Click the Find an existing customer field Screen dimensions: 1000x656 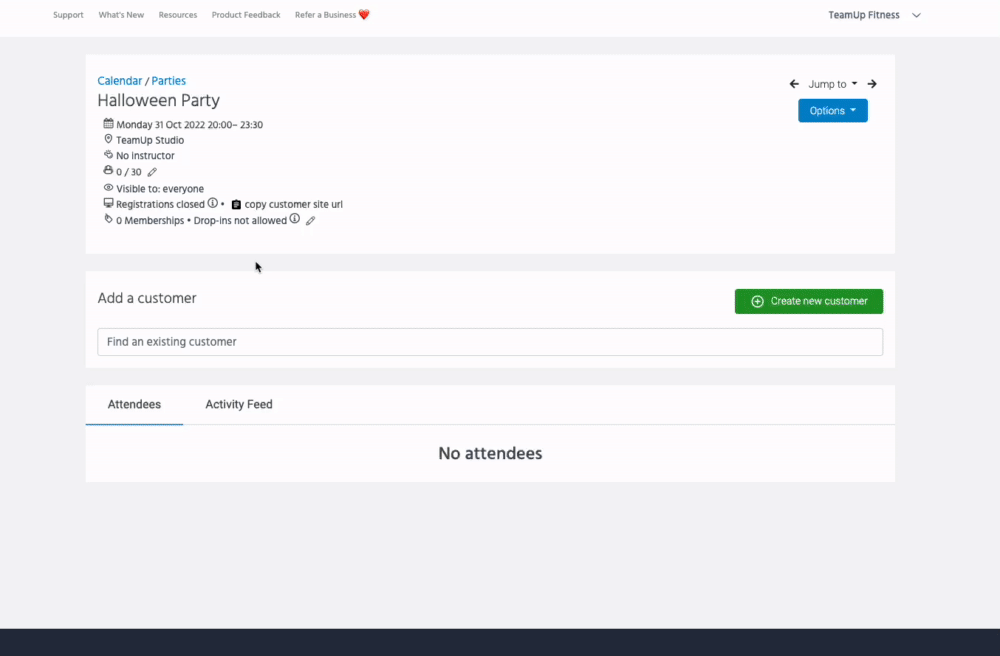coord(490,342)
